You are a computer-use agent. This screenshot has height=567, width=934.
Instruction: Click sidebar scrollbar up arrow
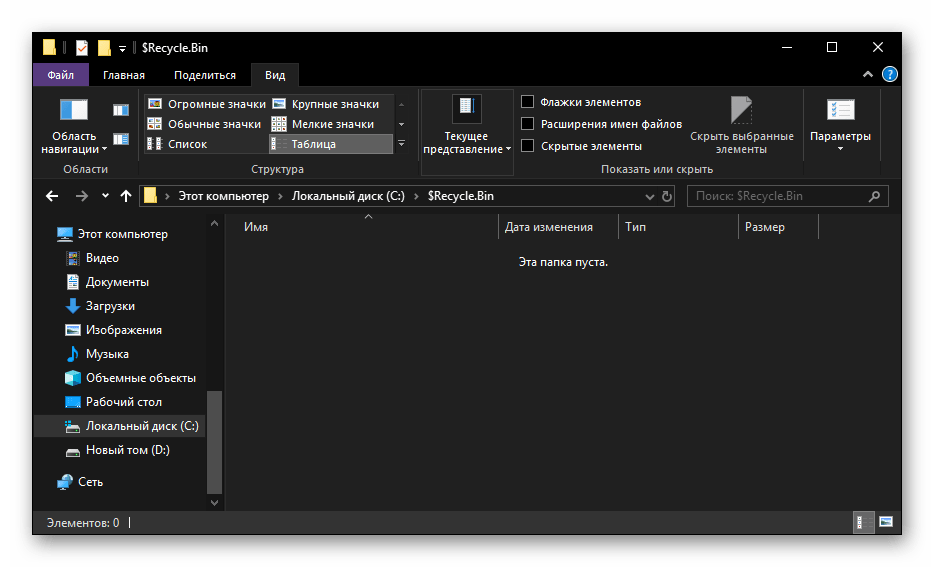click(214, 224)
